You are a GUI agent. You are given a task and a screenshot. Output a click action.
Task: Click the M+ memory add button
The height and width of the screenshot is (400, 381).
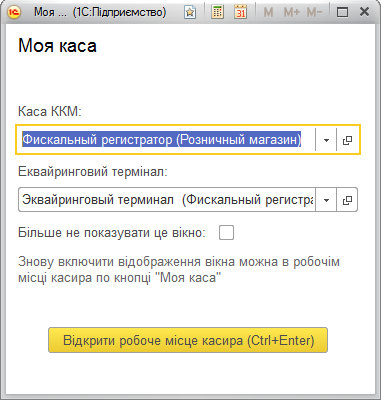(x=292, y=13)
